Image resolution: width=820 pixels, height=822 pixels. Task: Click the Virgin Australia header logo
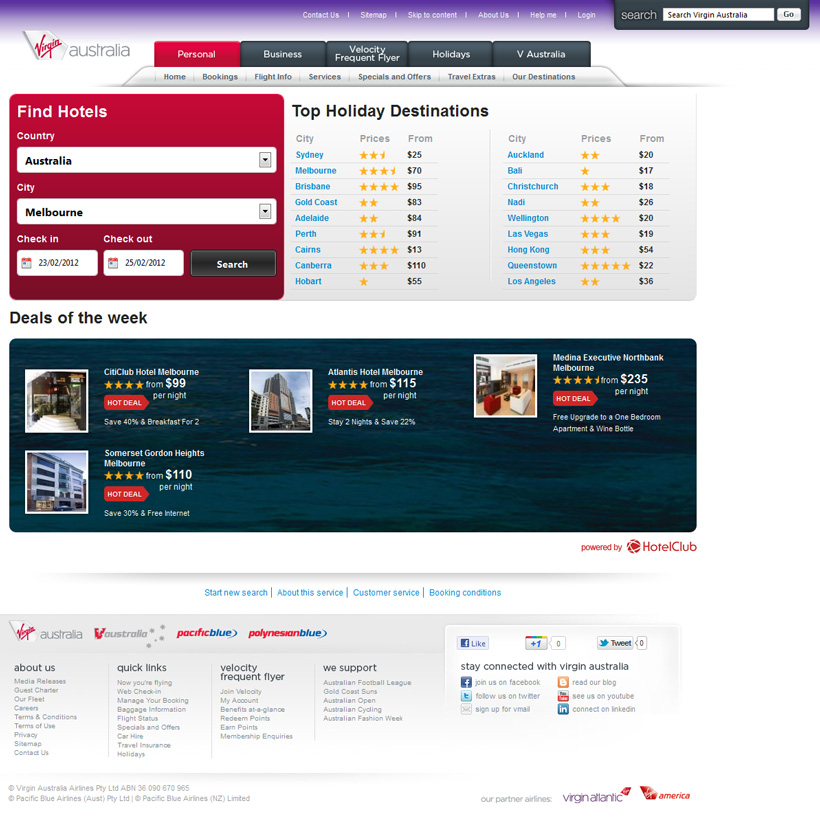(77, 46)
